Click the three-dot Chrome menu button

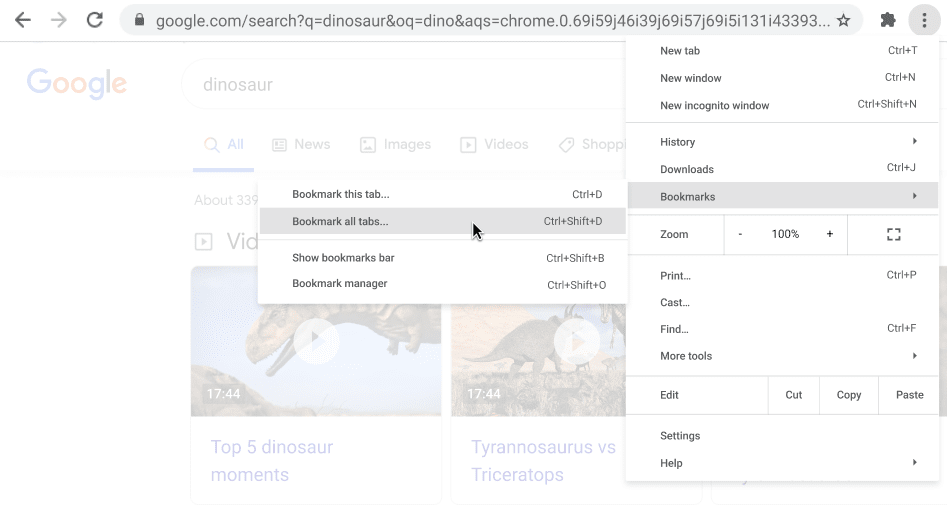pos(924,21)
